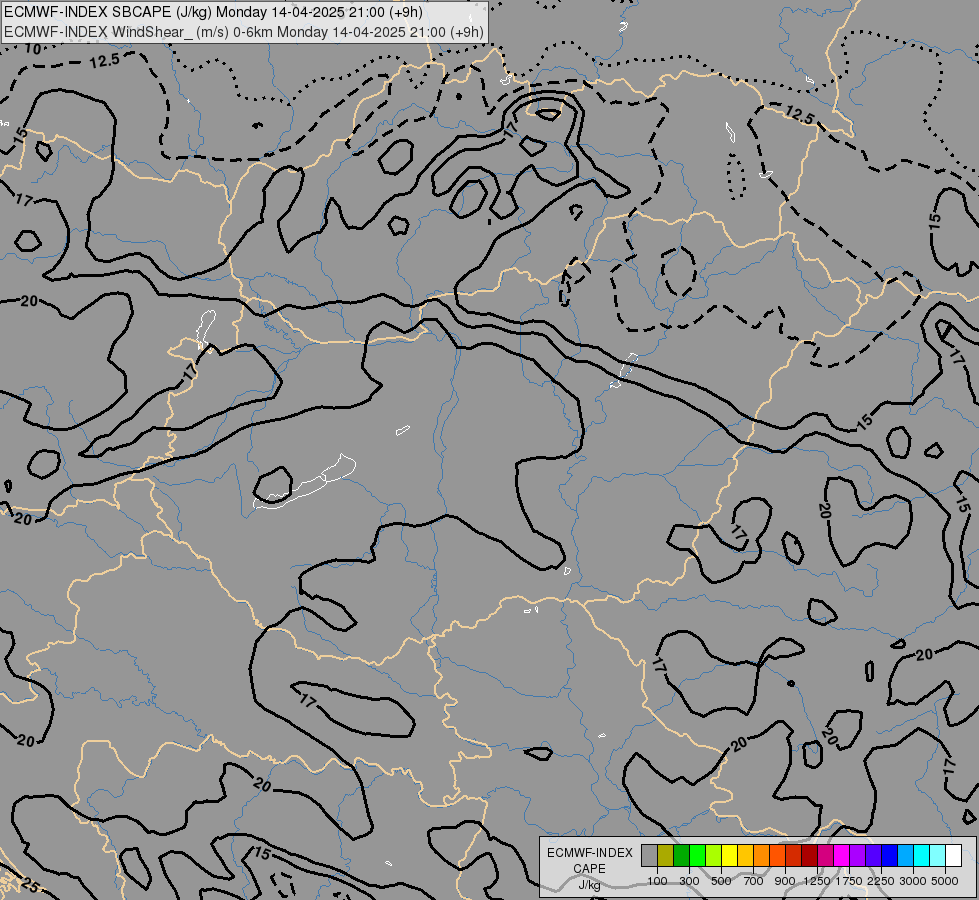Click the CAPE label in the legend
Screen dimensions: 979x900
pos(589,869)
